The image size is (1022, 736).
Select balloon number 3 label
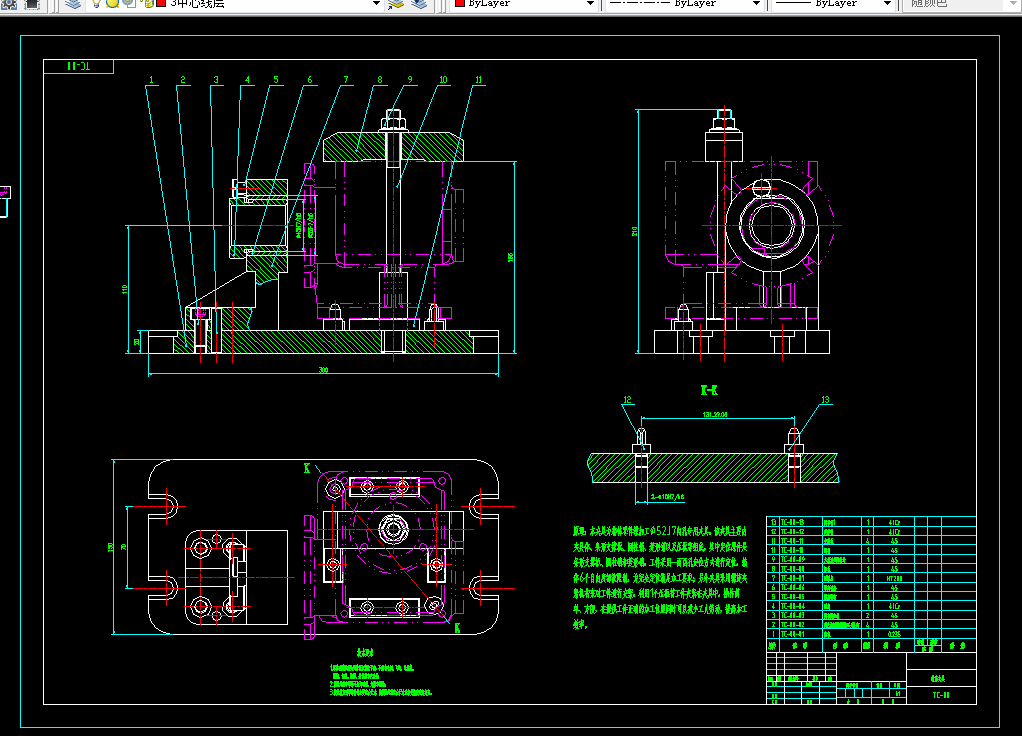[216, 80]
